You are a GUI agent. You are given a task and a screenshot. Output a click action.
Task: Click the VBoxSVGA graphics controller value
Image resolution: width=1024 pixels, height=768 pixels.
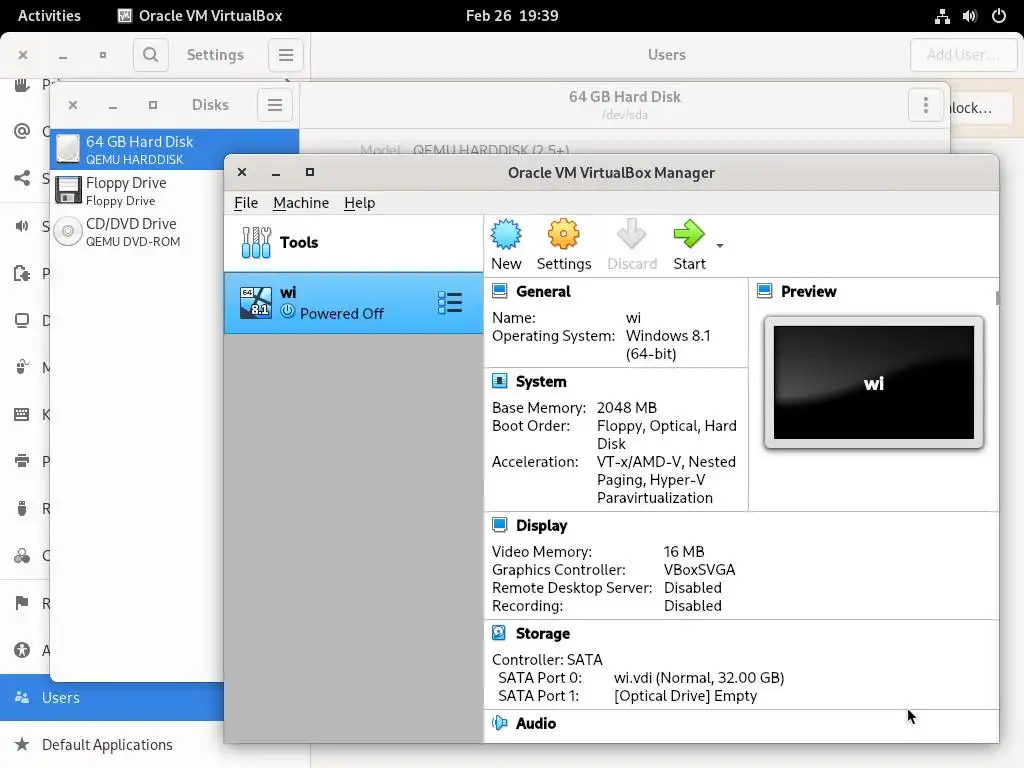[x=699, y=569]
